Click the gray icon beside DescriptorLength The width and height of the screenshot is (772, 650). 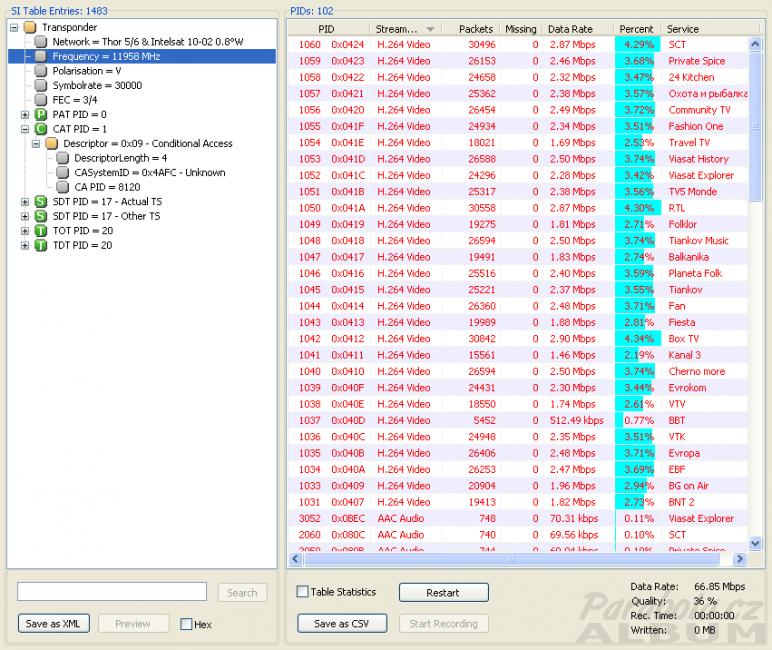(63, 158)
